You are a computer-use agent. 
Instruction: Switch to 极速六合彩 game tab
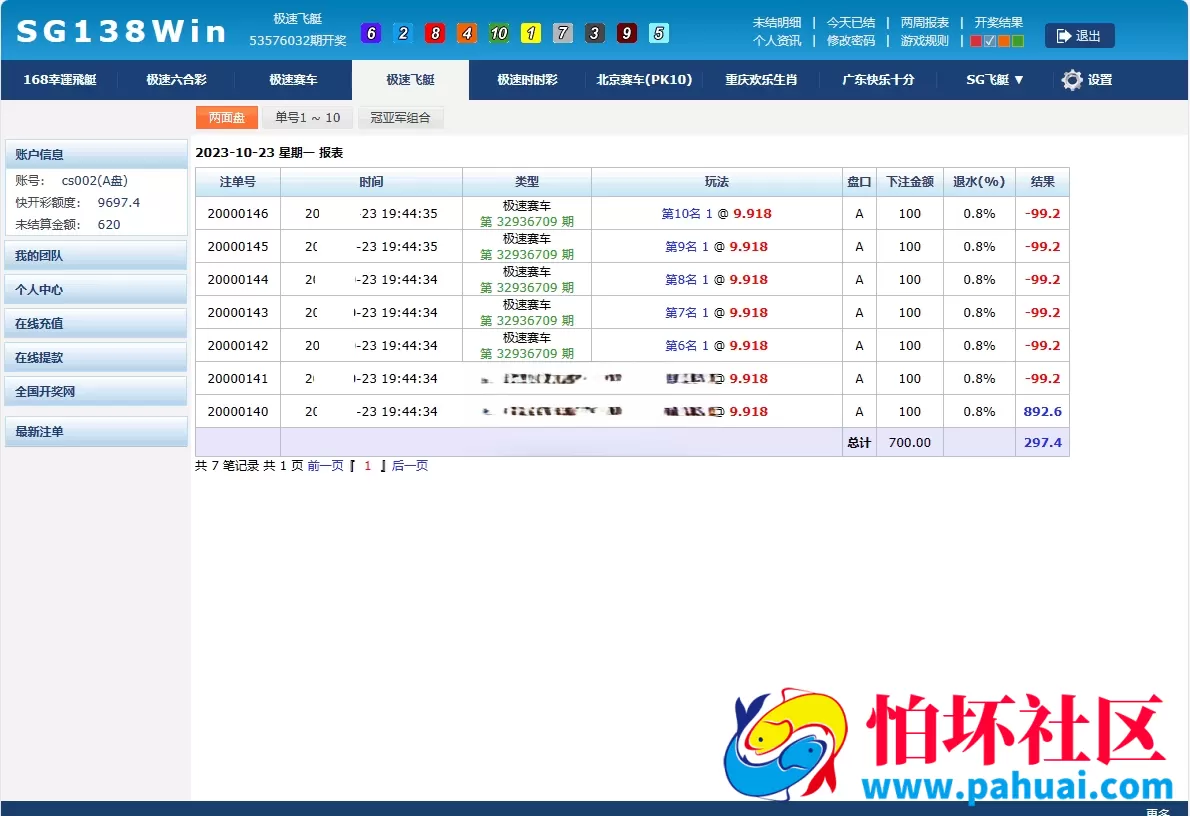176,80
